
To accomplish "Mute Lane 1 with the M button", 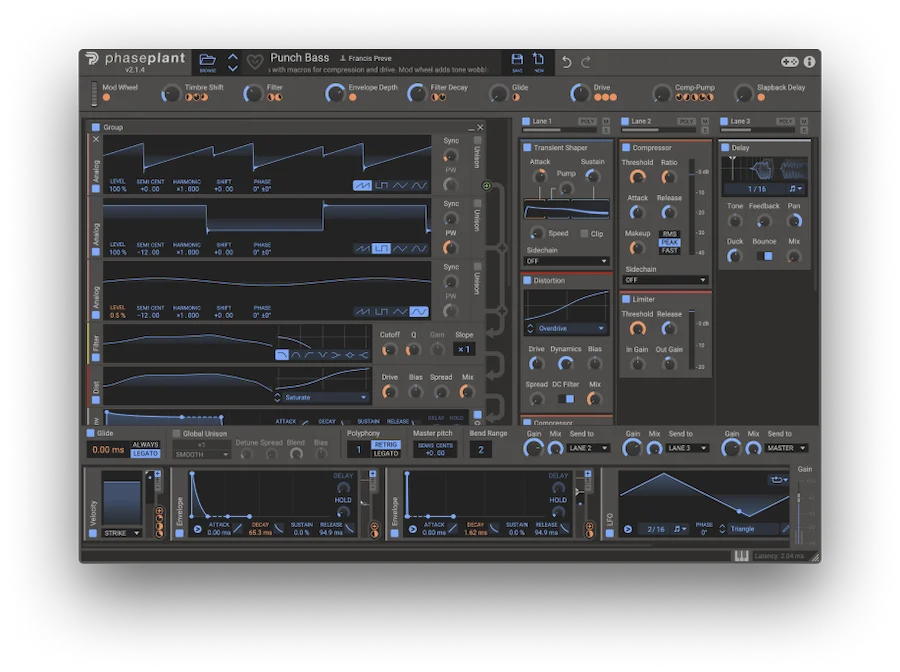I will (606, 121).
